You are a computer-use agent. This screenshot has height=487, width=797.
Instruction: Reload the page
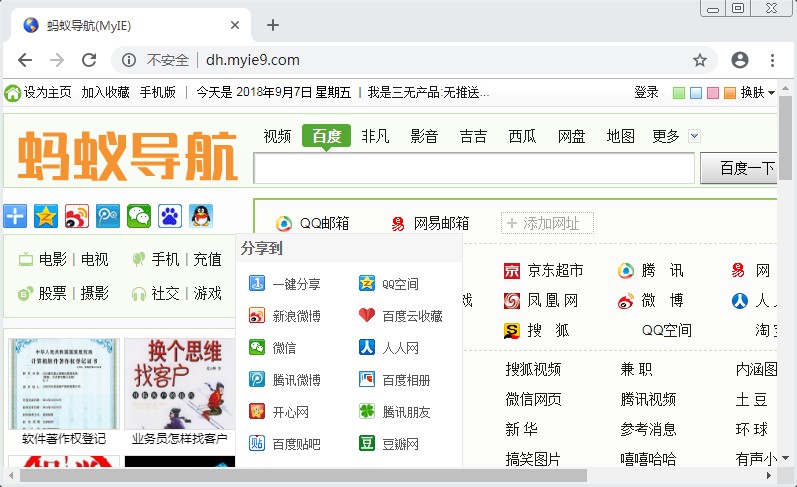89,60
